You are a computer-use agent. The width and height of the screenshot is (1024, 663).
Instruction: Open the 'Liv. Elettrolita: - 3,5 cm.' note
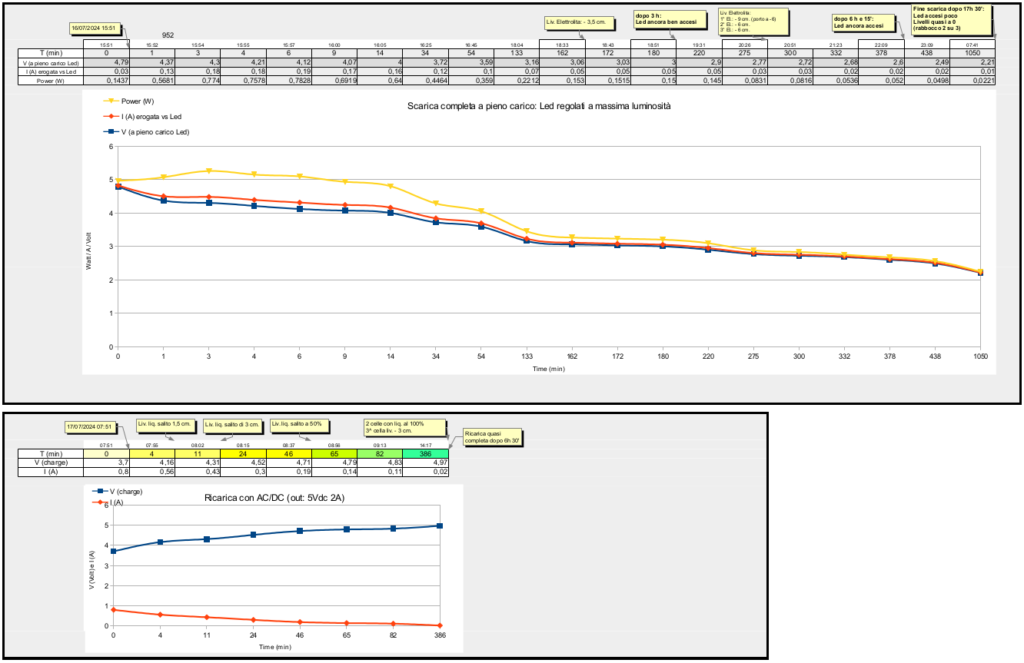(x=576, y=21)
